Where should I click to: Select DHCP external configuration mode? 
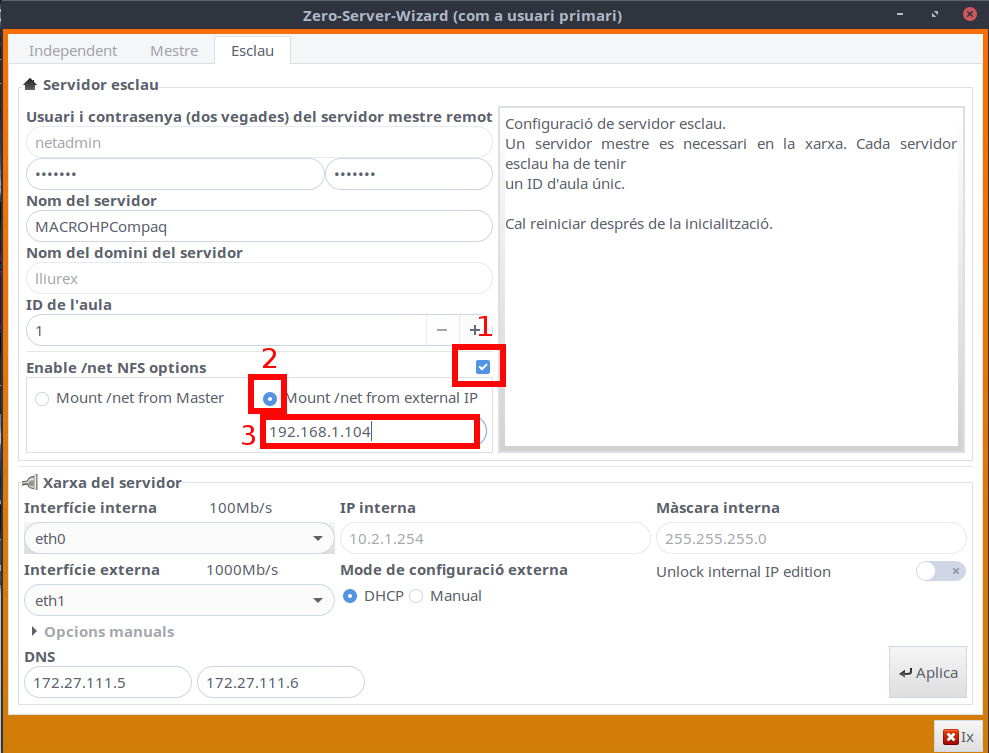pyautogui.click(x=350, y=596)
